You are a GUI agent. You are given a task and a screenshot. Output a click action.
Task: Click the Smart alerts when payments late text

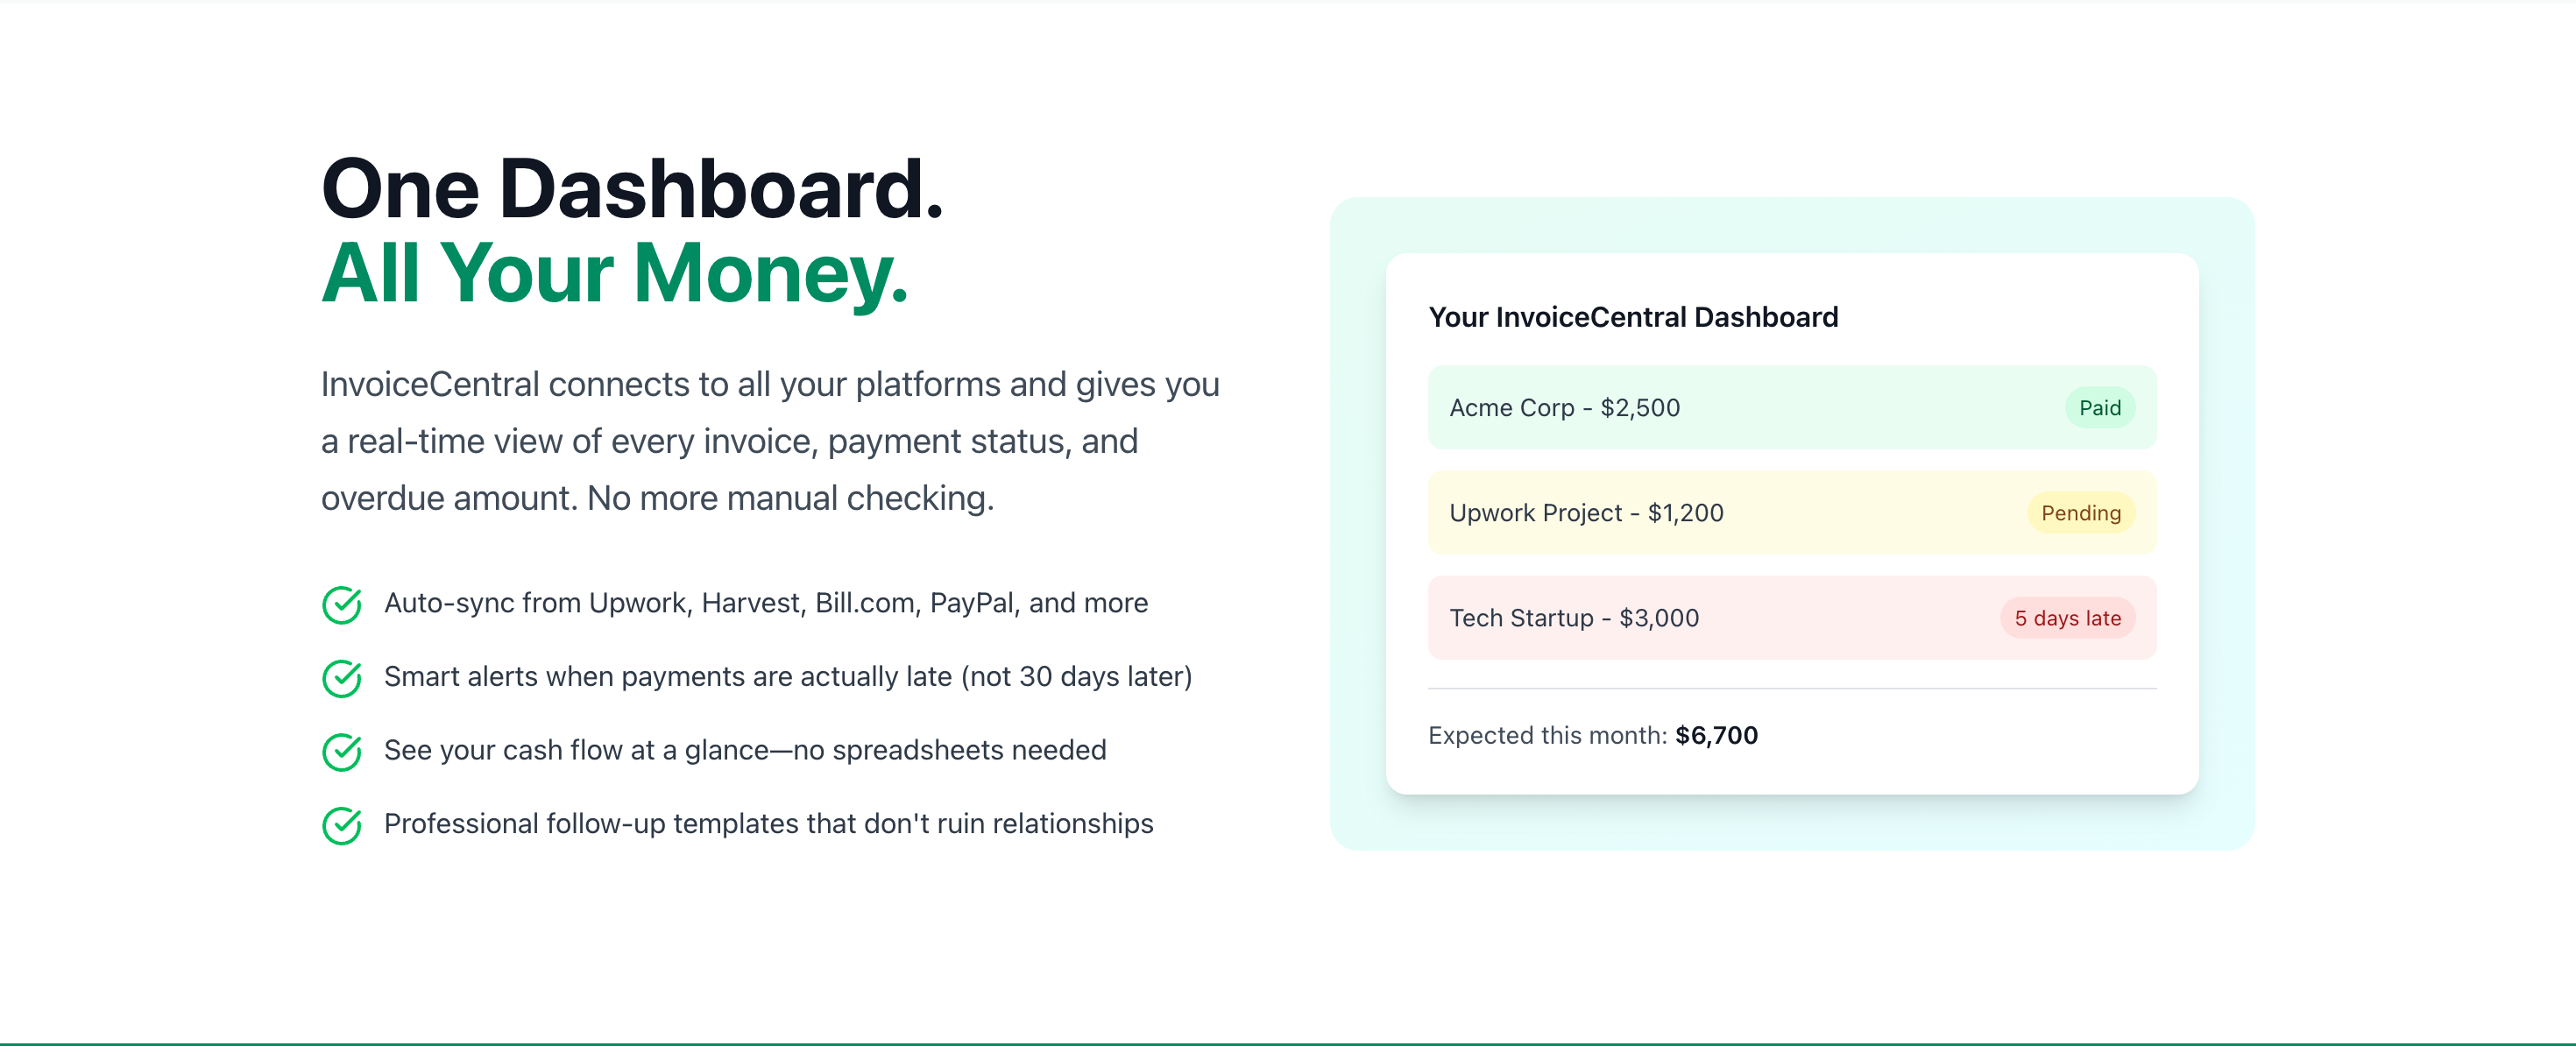[x=787, y=677]
